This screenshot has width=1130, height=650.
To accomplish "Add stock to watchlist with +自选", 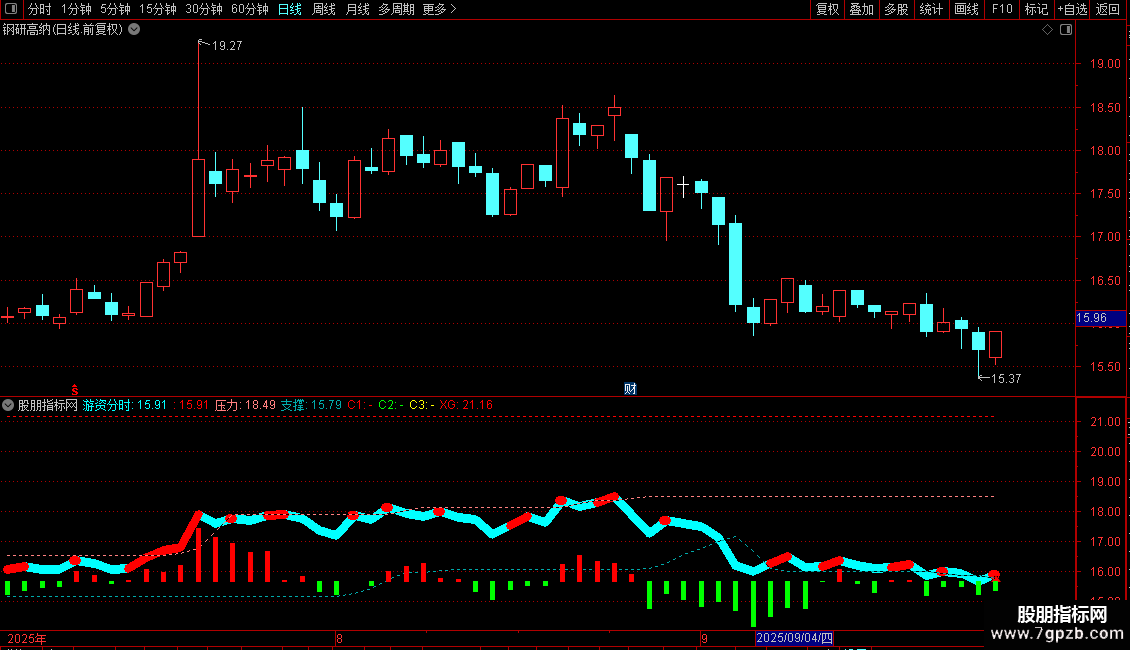I will tap(1072, 9).
